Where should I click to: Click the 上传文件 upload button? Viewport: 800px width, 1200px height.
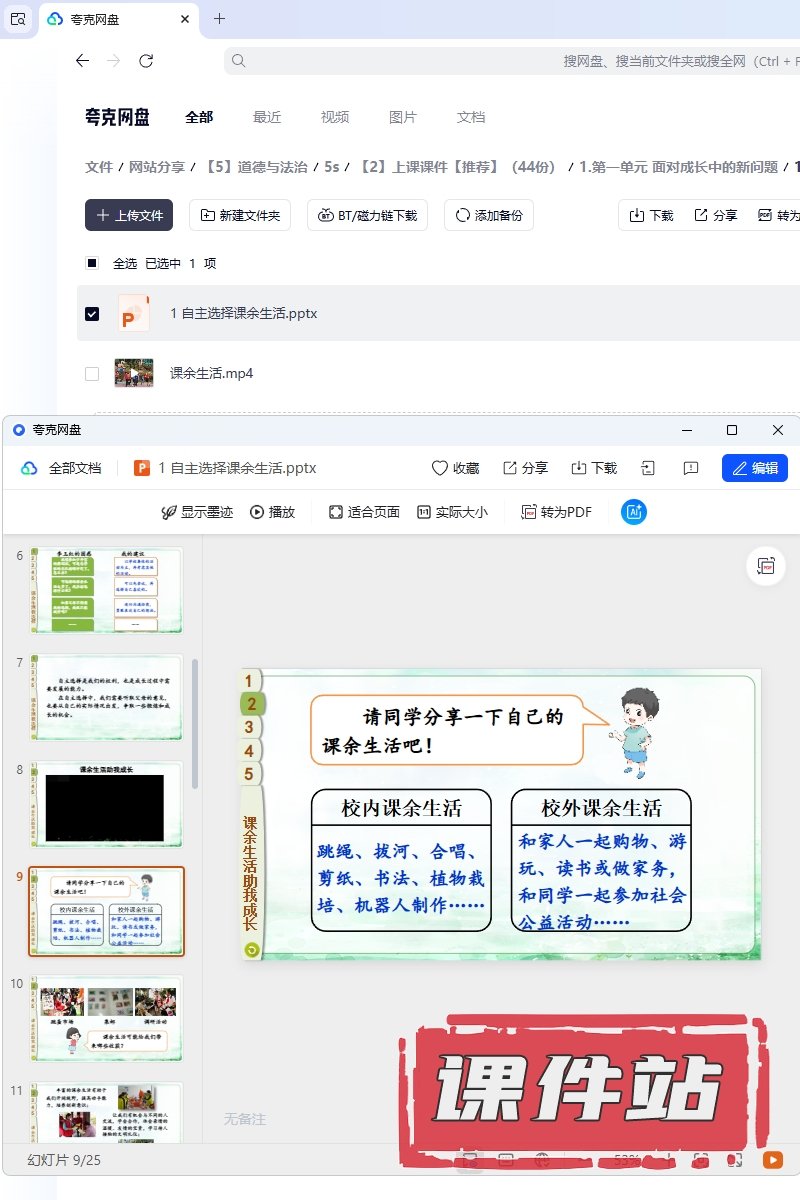[x=129, y=215]
